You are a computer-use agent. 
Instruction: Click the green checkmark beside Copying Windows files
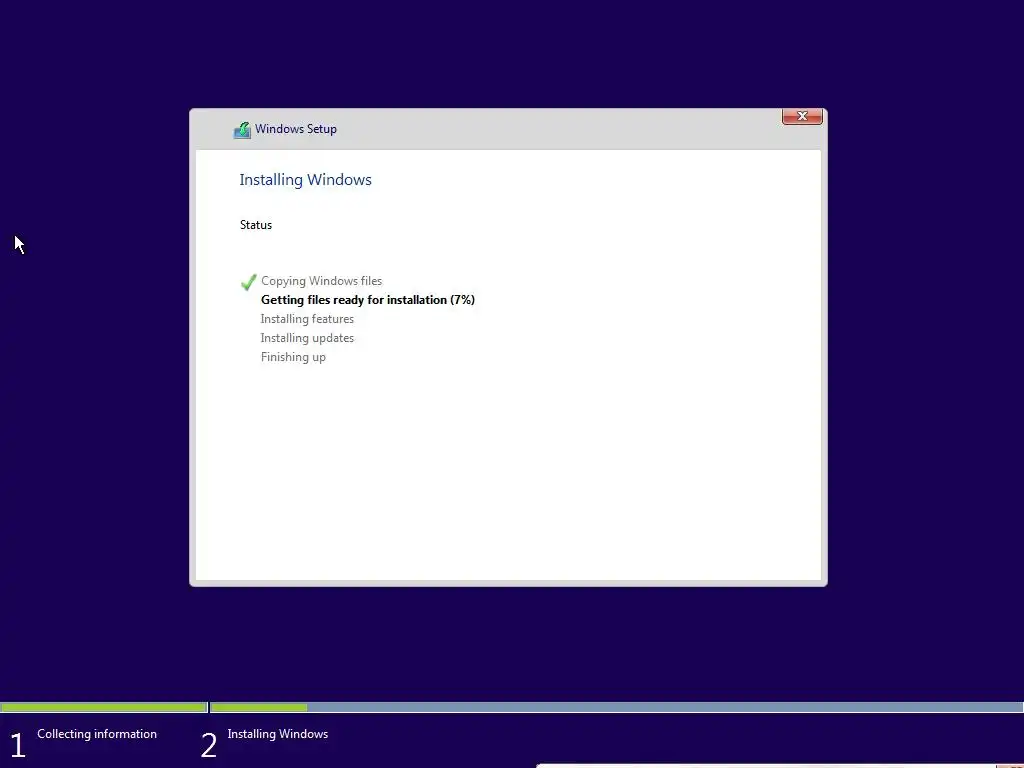click(x=248, y=282)
